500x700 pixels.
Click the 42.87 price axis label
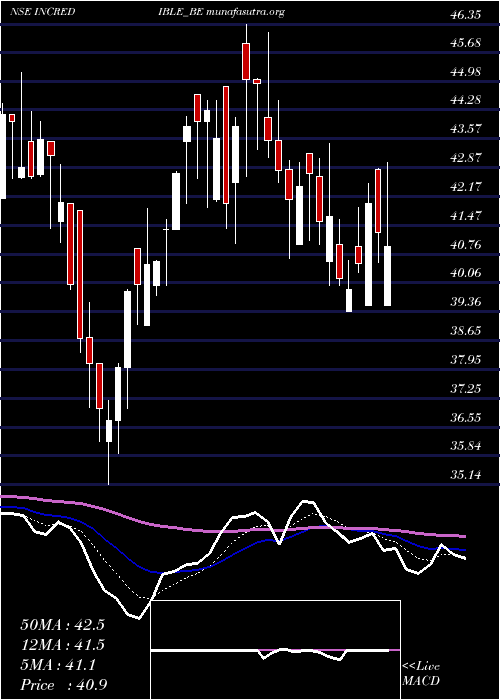coord(465,158)
